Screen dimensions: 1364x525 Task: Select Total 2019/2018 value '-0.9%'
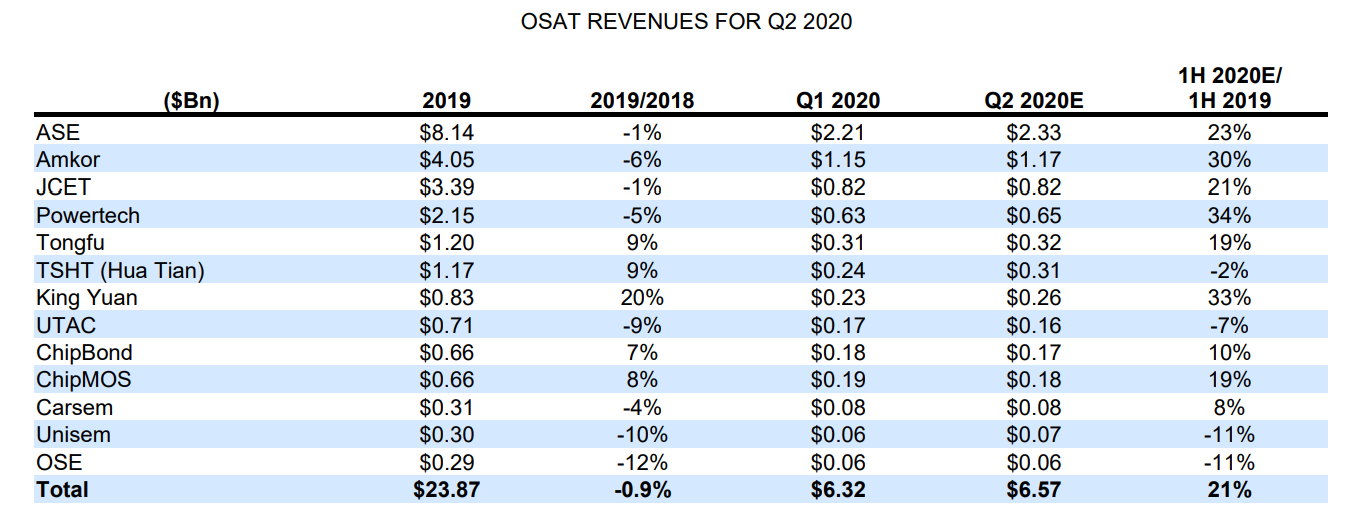[642, 490]
